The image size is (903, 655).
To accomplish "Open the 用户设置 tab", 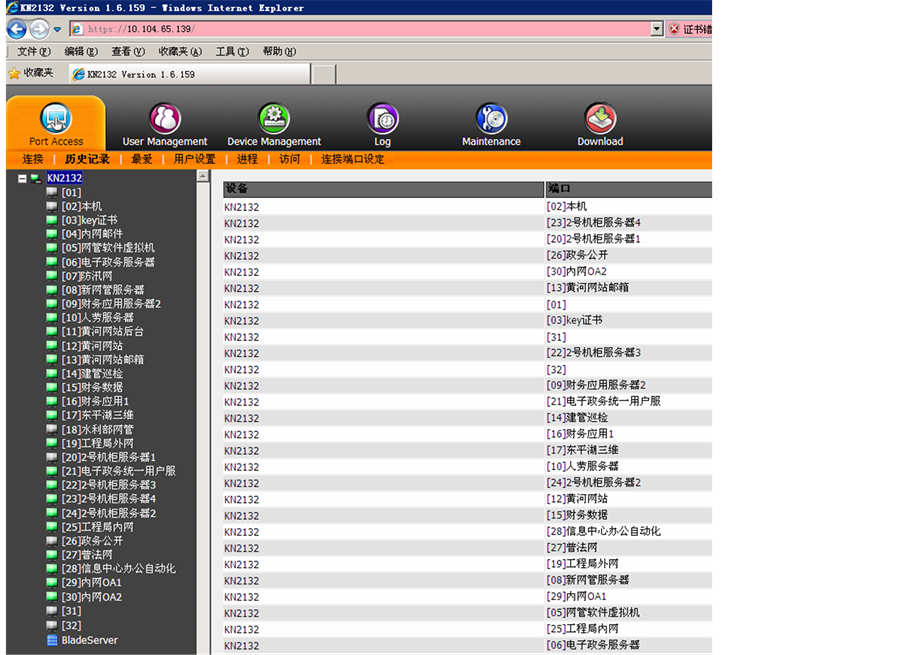I will pos(194,159).
